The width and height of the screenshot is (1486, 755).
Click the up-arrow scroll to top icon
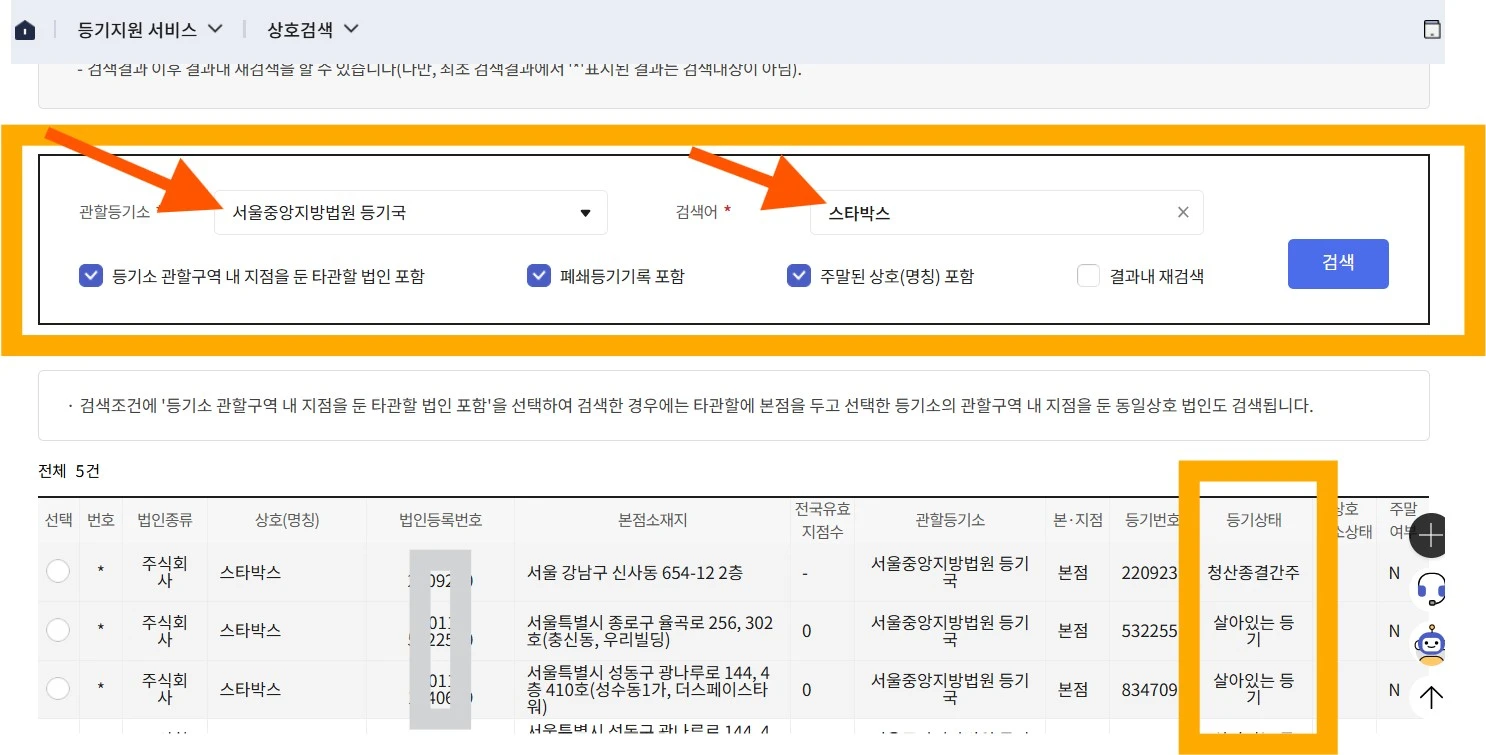click(1432, 698)
